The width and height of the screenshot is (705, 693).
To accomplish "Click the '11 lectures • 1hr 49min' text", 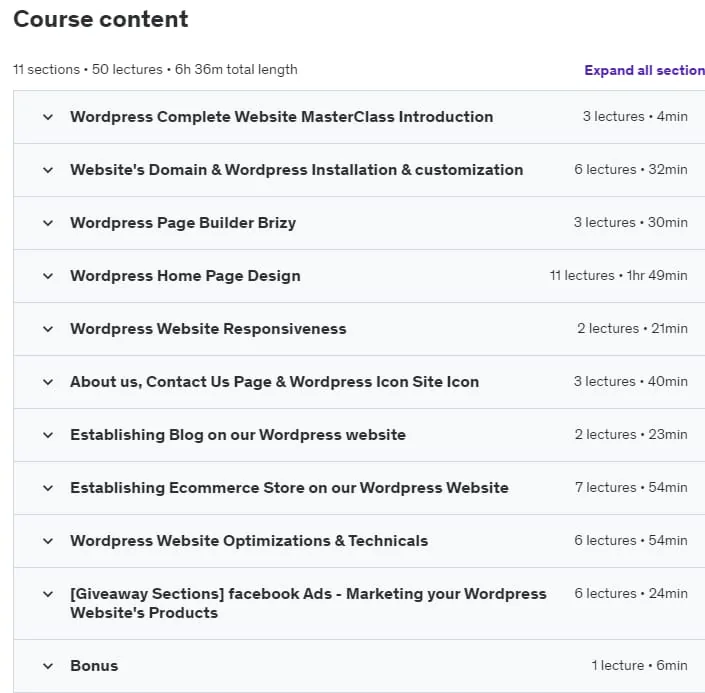I will click(x=618, y=276).
